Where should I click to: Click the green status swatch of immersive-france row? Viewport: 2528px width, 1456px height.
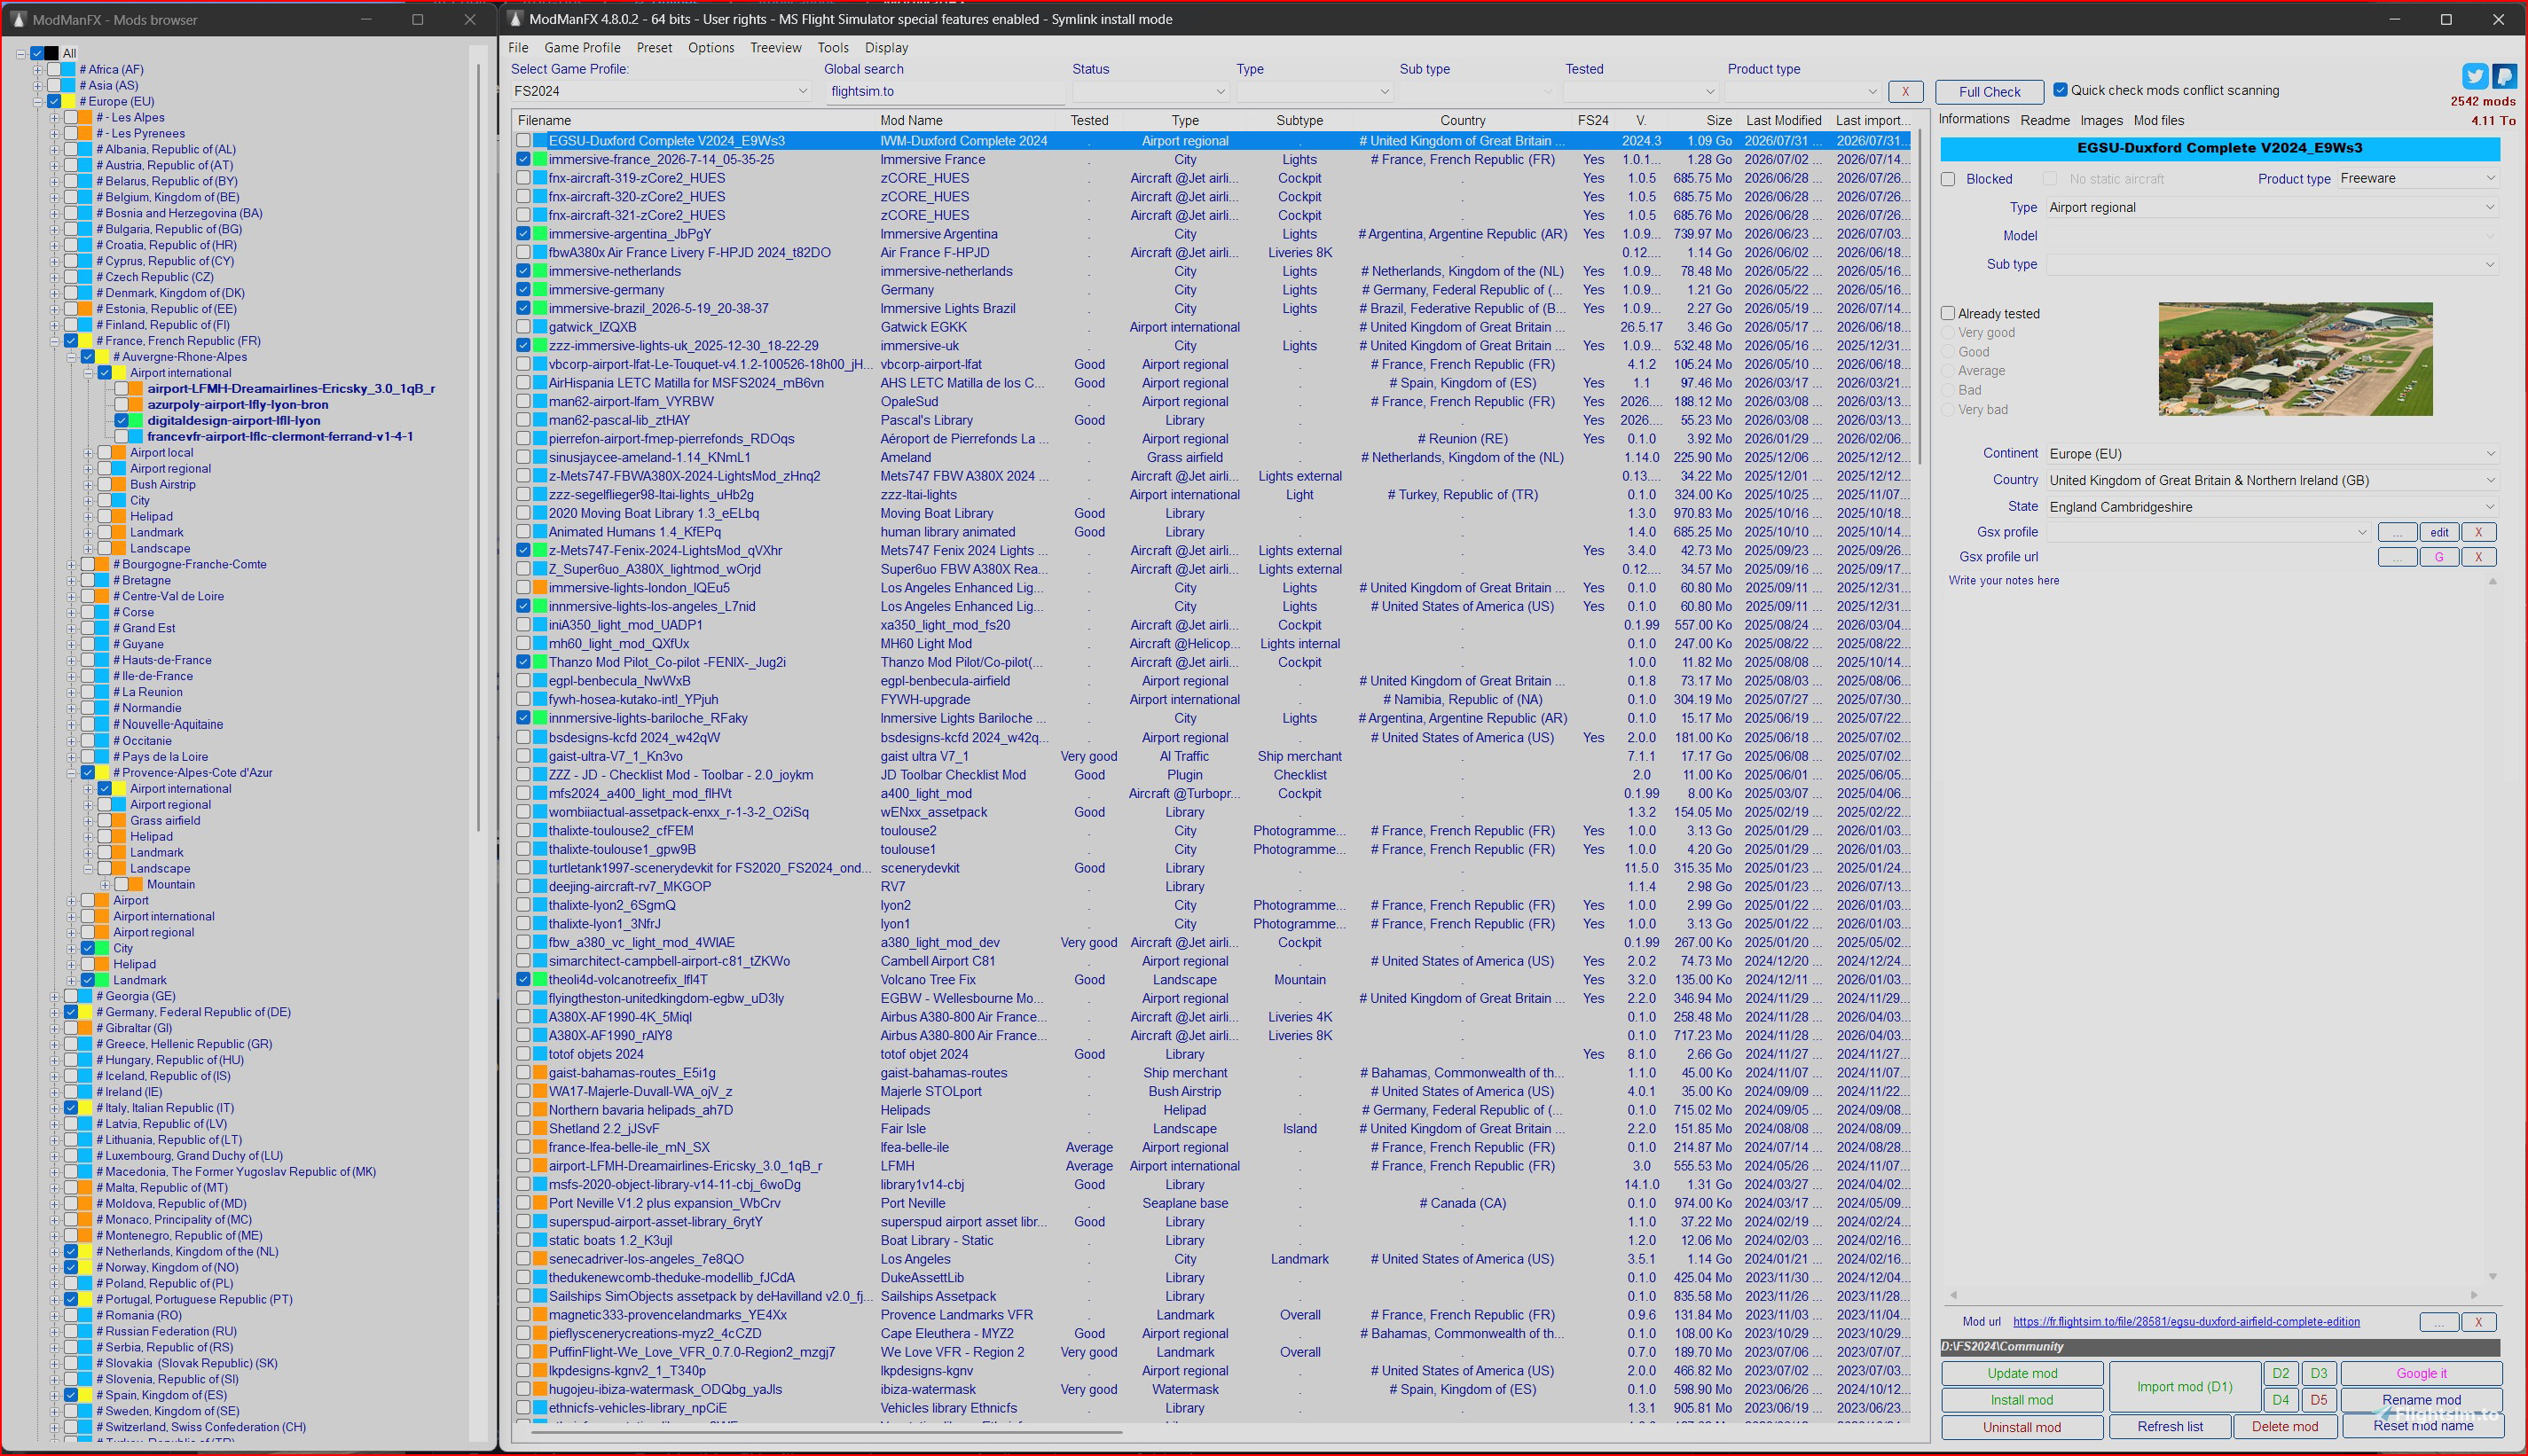540,159
